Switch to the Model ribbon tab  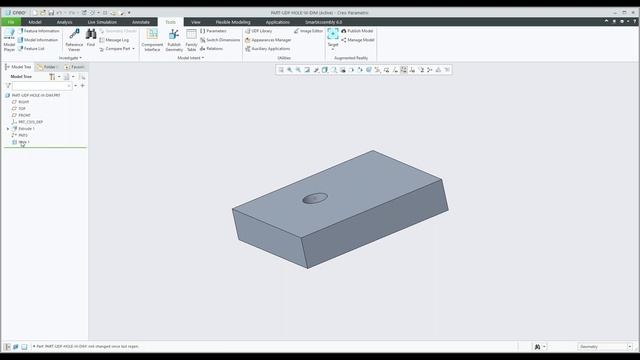pyautogui.click(x=35, y=22)
